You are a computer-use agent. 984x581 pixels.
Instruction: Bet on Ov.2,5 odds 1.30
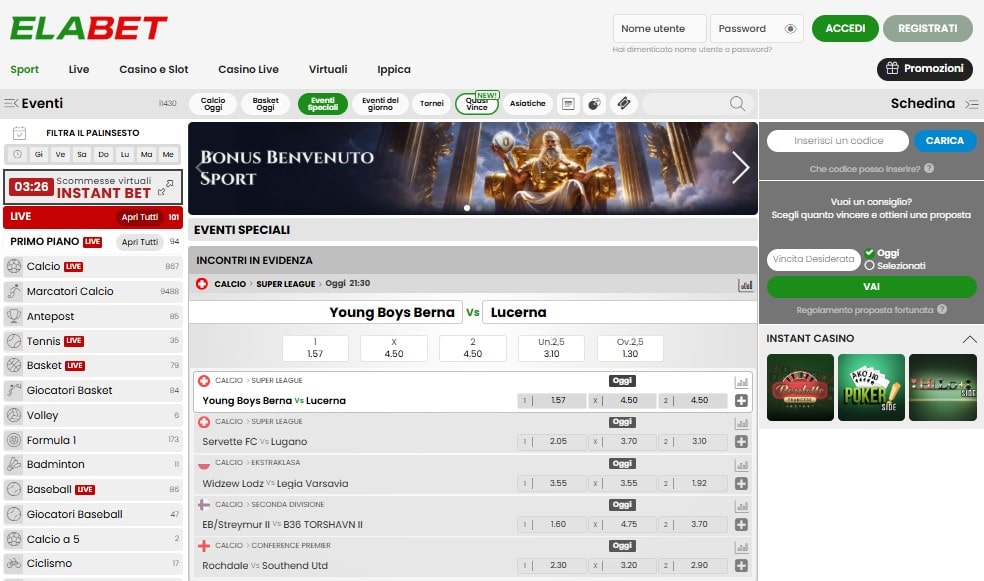click(x=629, y=348)
